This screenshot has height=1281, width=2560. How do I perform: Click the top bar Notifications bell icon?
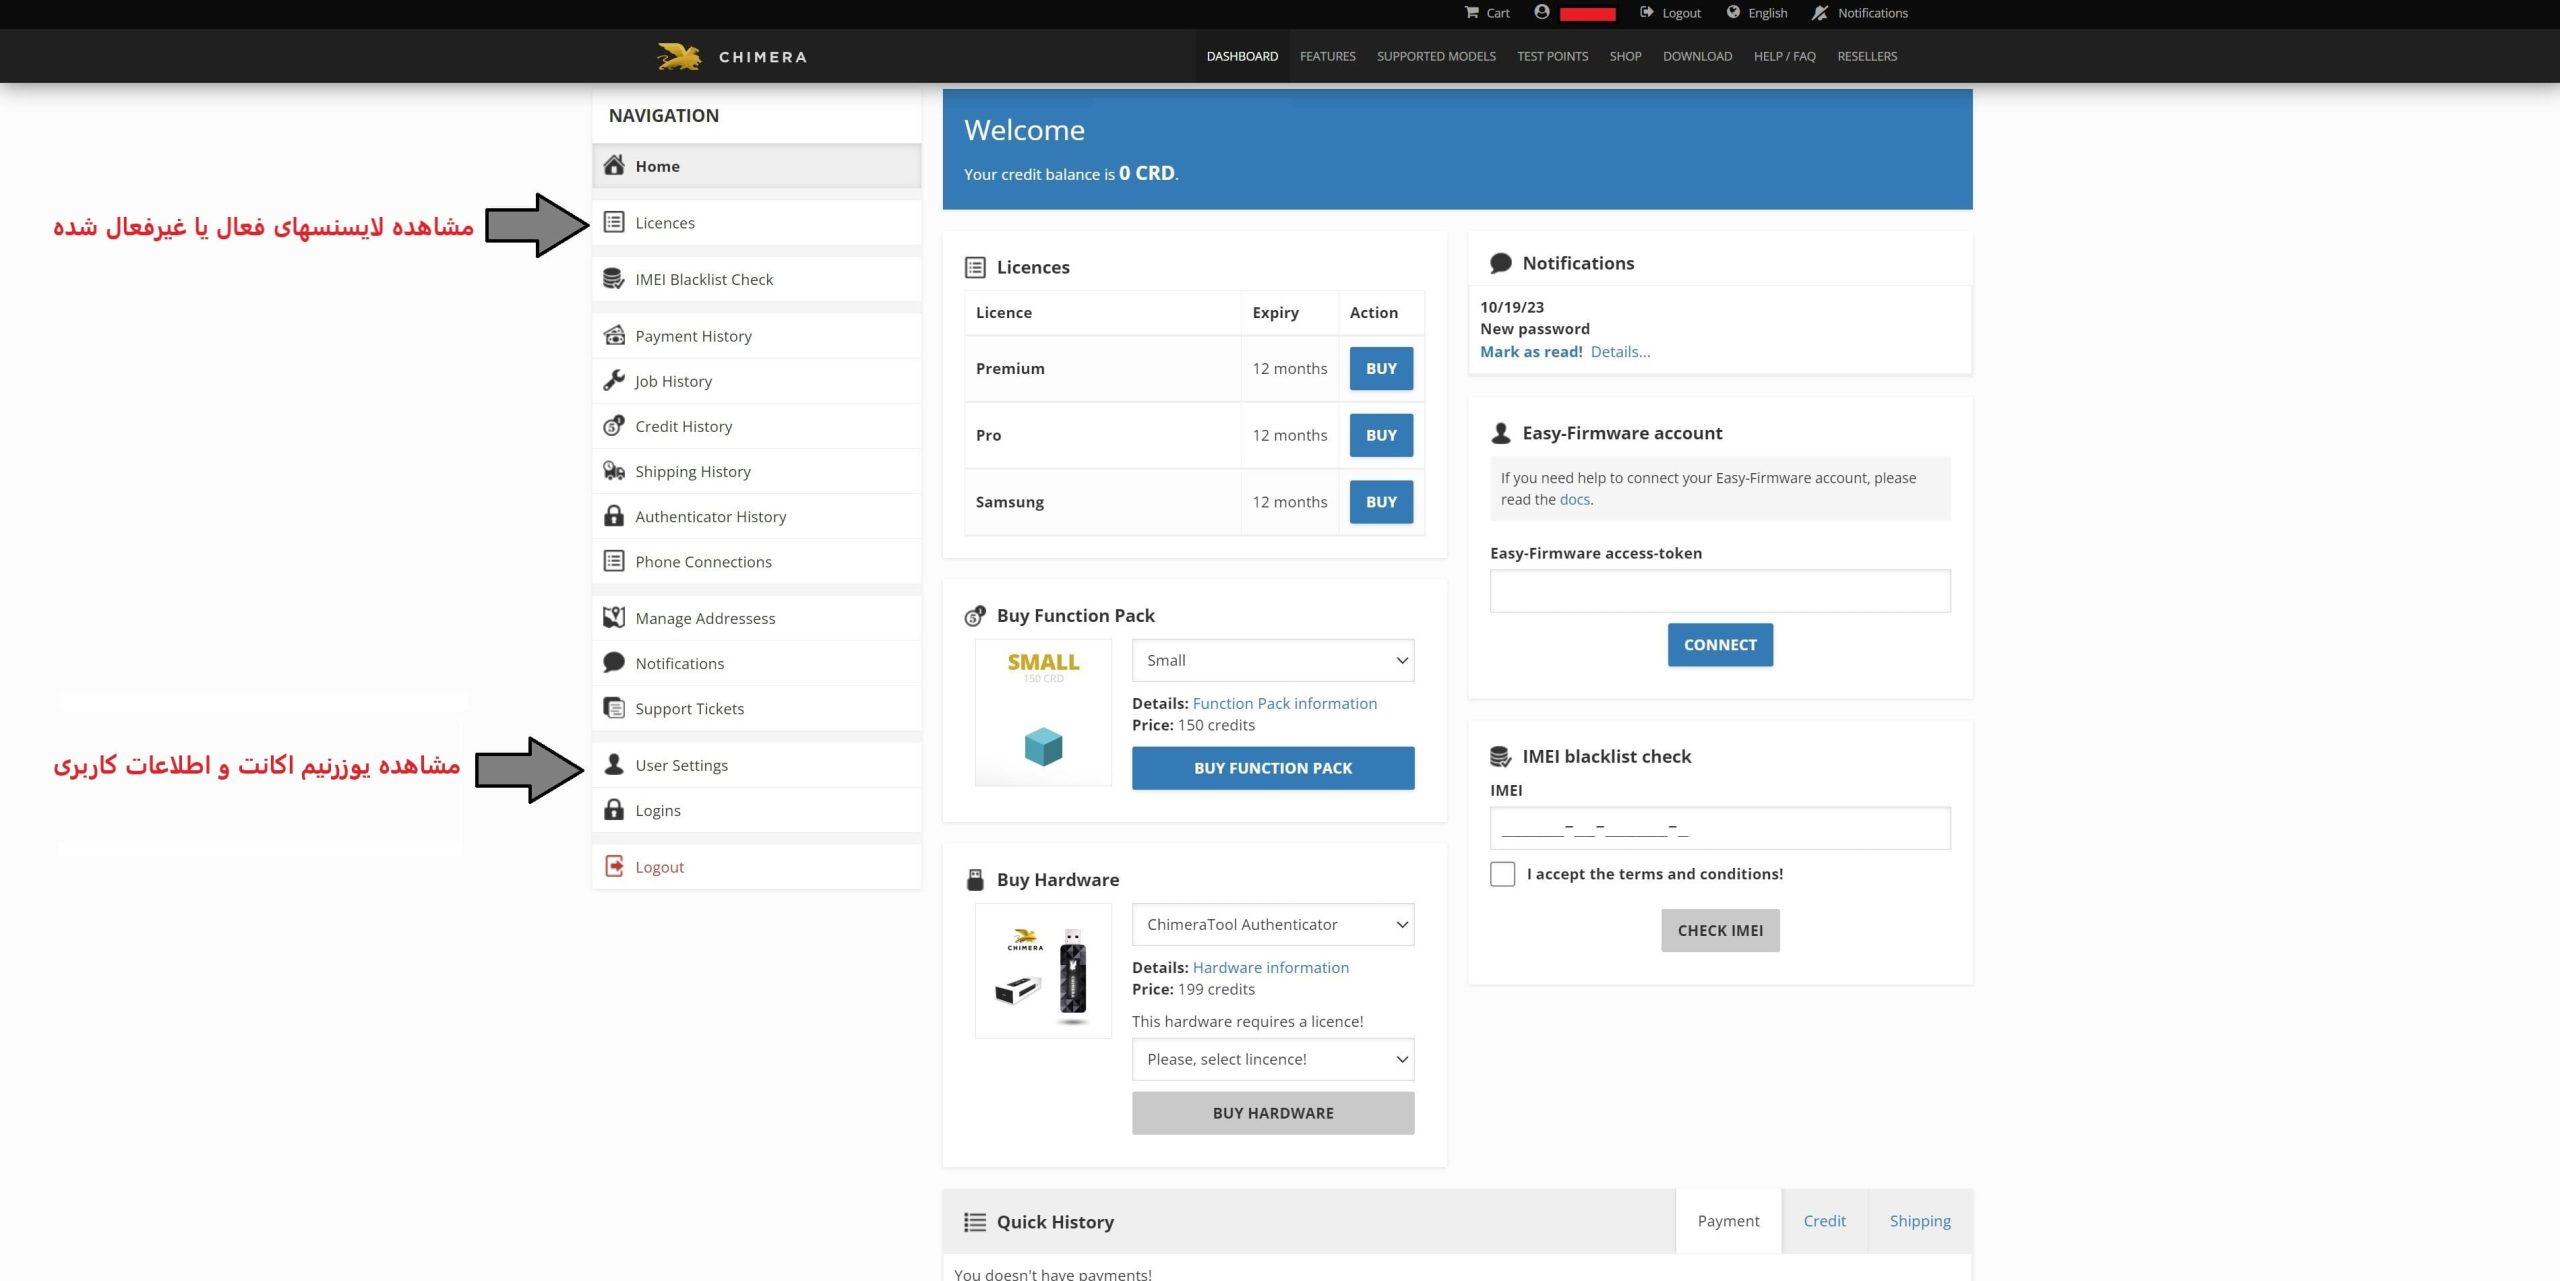pos(1820,13)
